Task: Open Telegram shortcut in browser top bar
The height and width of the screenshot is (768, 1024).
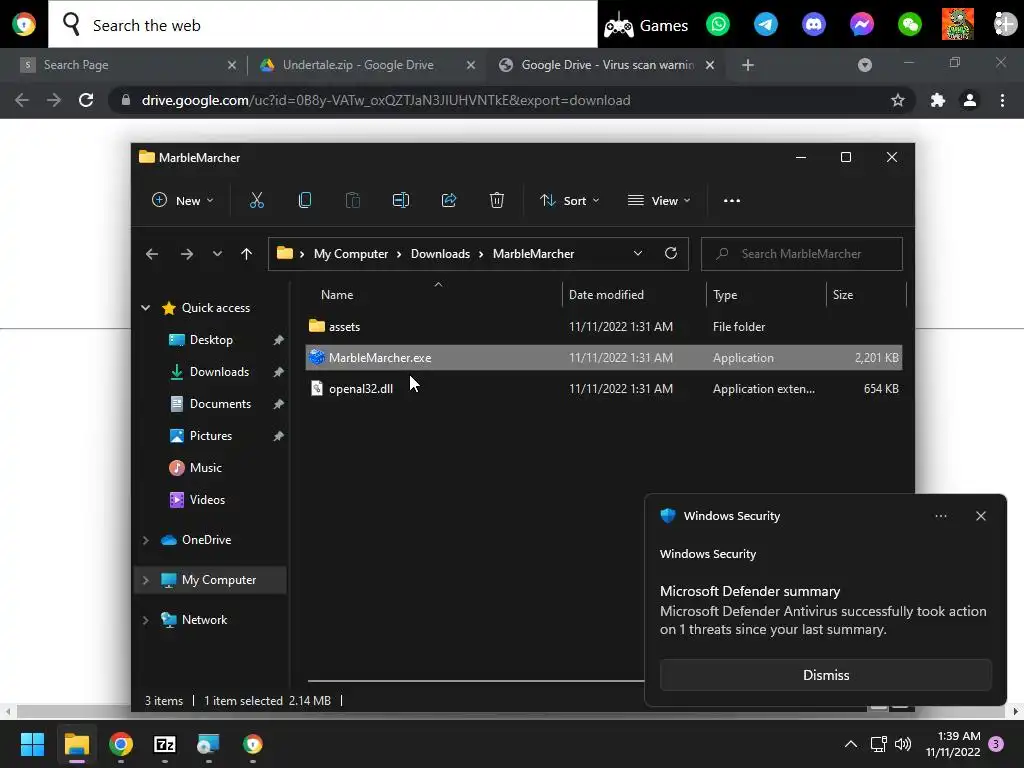Action: (765, 25)
